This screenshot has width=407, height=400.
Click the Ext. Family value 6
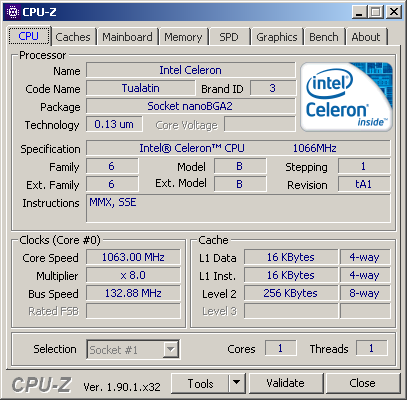pos(112,184)
